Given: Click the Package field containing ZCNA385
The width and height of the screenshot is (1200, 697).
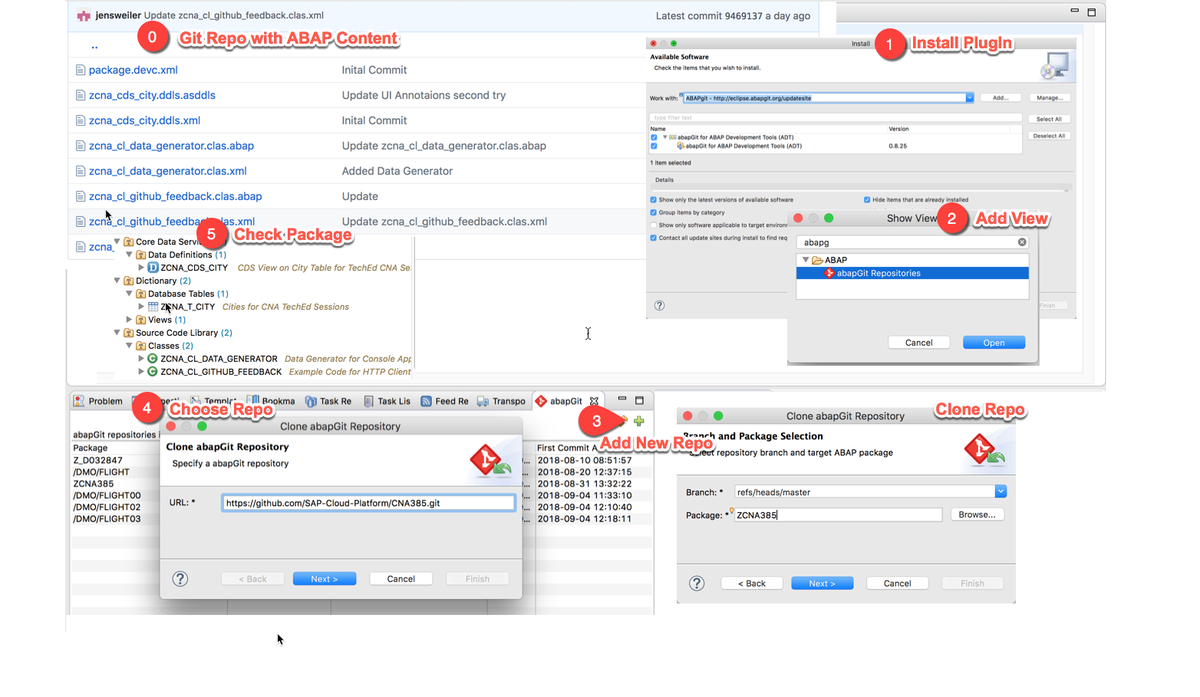Looking at the screenshot, I should (837, 515).
